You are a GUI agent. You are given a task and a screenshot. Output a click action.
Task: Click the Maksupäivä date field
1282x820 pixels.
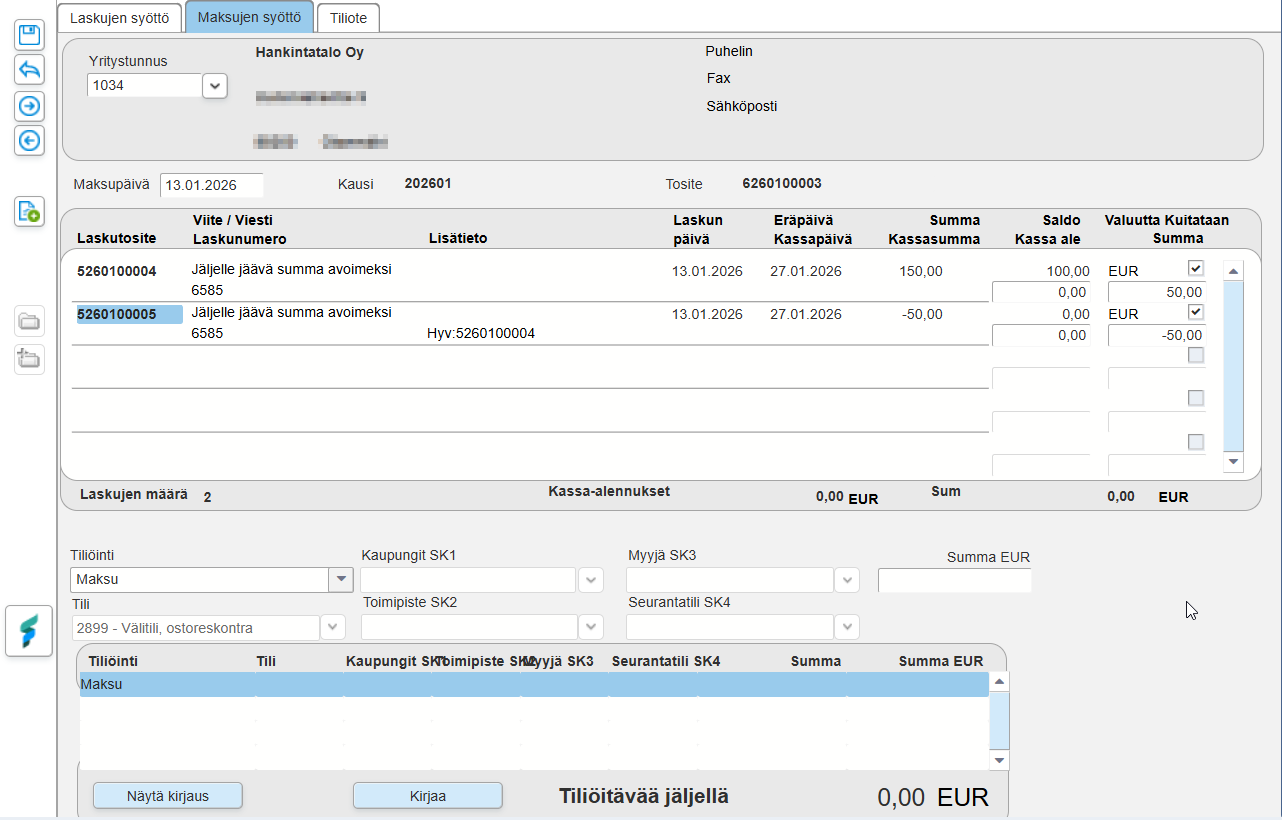211,185
